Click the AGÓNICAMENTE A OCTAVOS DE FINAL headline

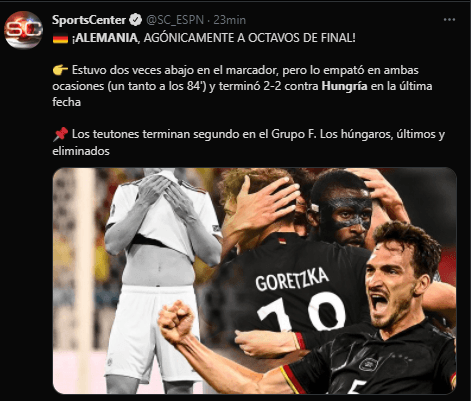[x=250, y=38]
